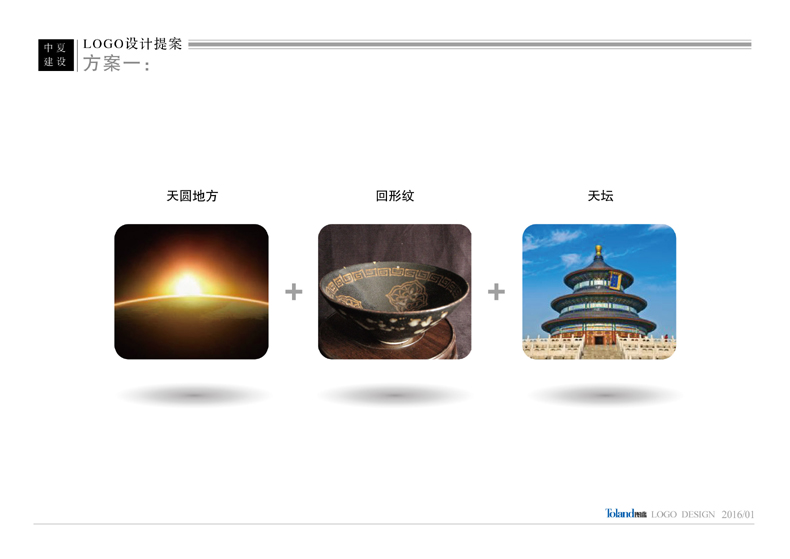Select the 天坛 caption
This screenshot has width=790, height=559.
600,196
